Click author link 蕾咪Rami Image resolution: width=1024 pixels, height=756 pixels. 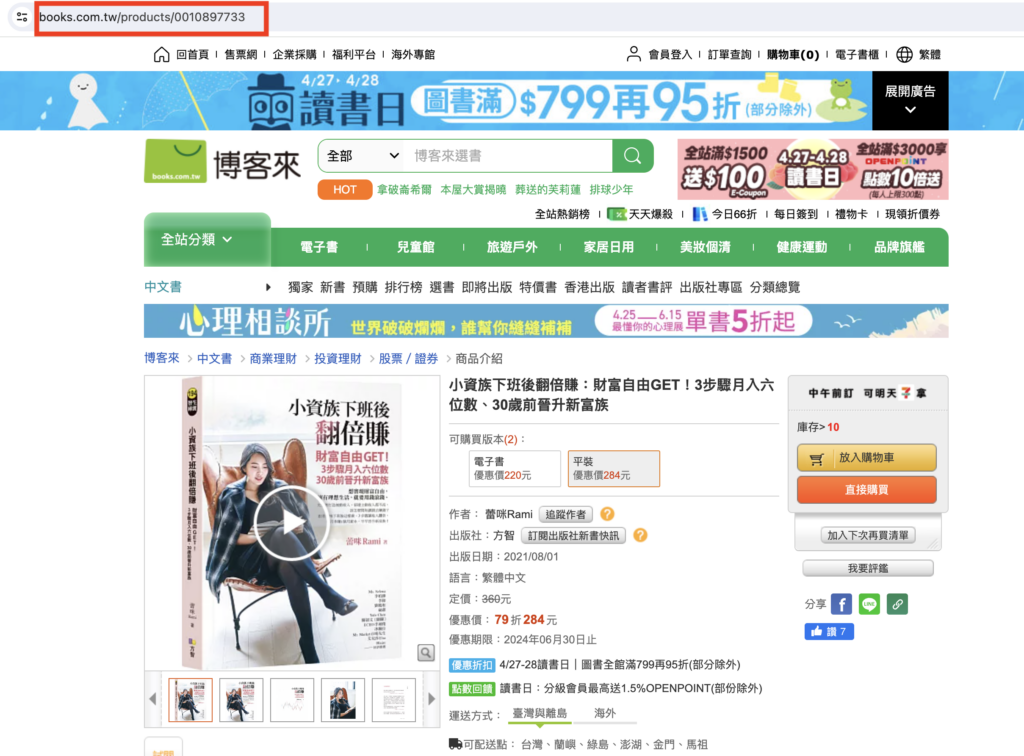(x=509, y=514)
